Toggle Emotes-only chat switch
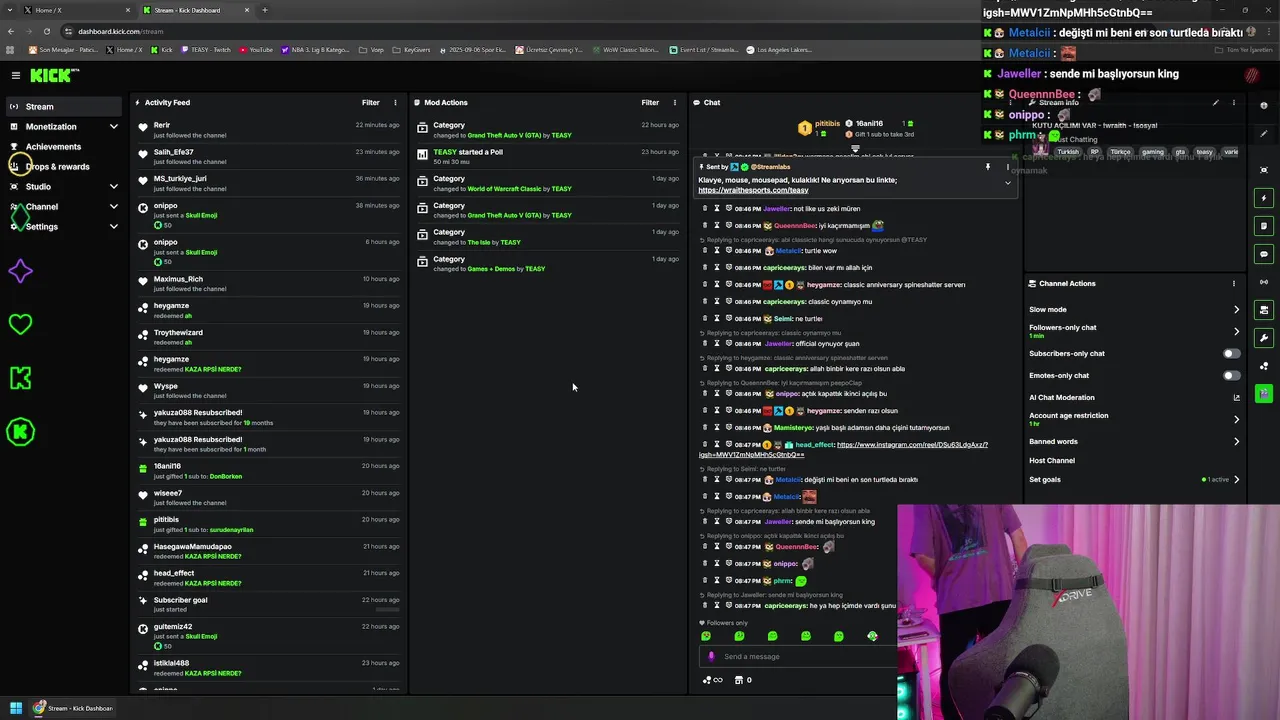 point(1232,375)
